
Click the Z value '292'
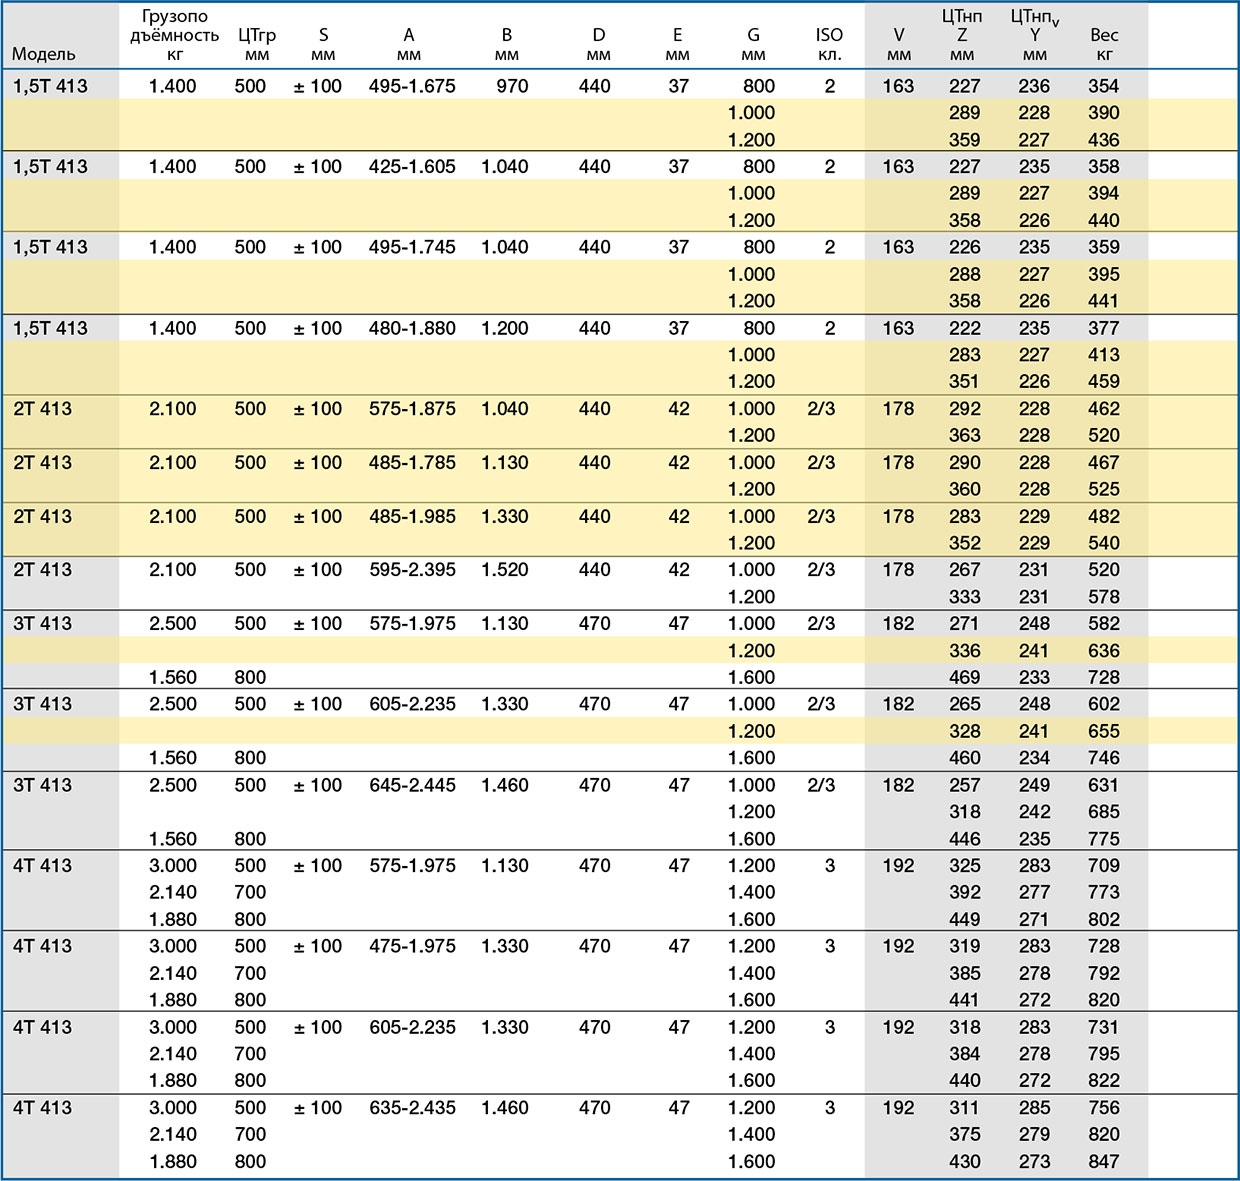[965, 409]
